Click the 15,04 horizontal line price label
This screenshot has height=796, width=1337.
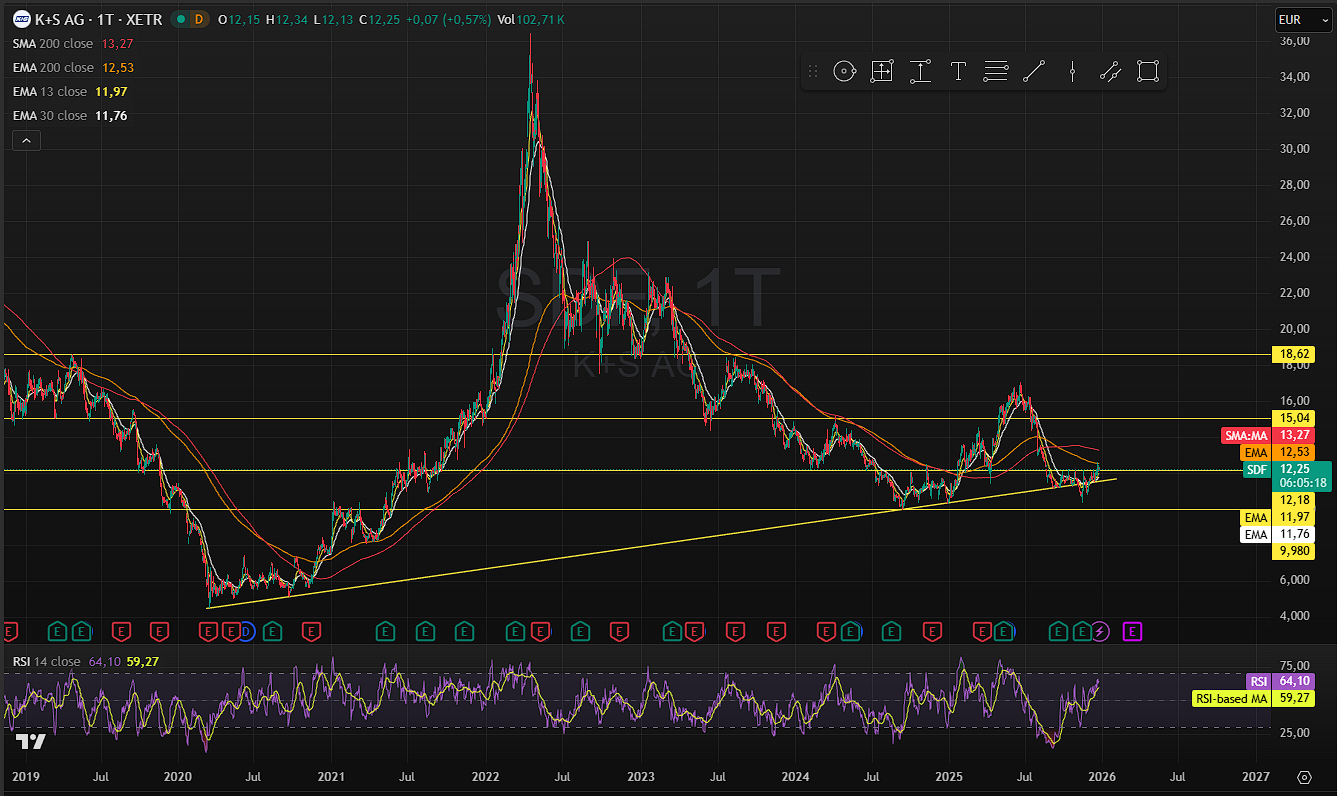[1294, 417]
